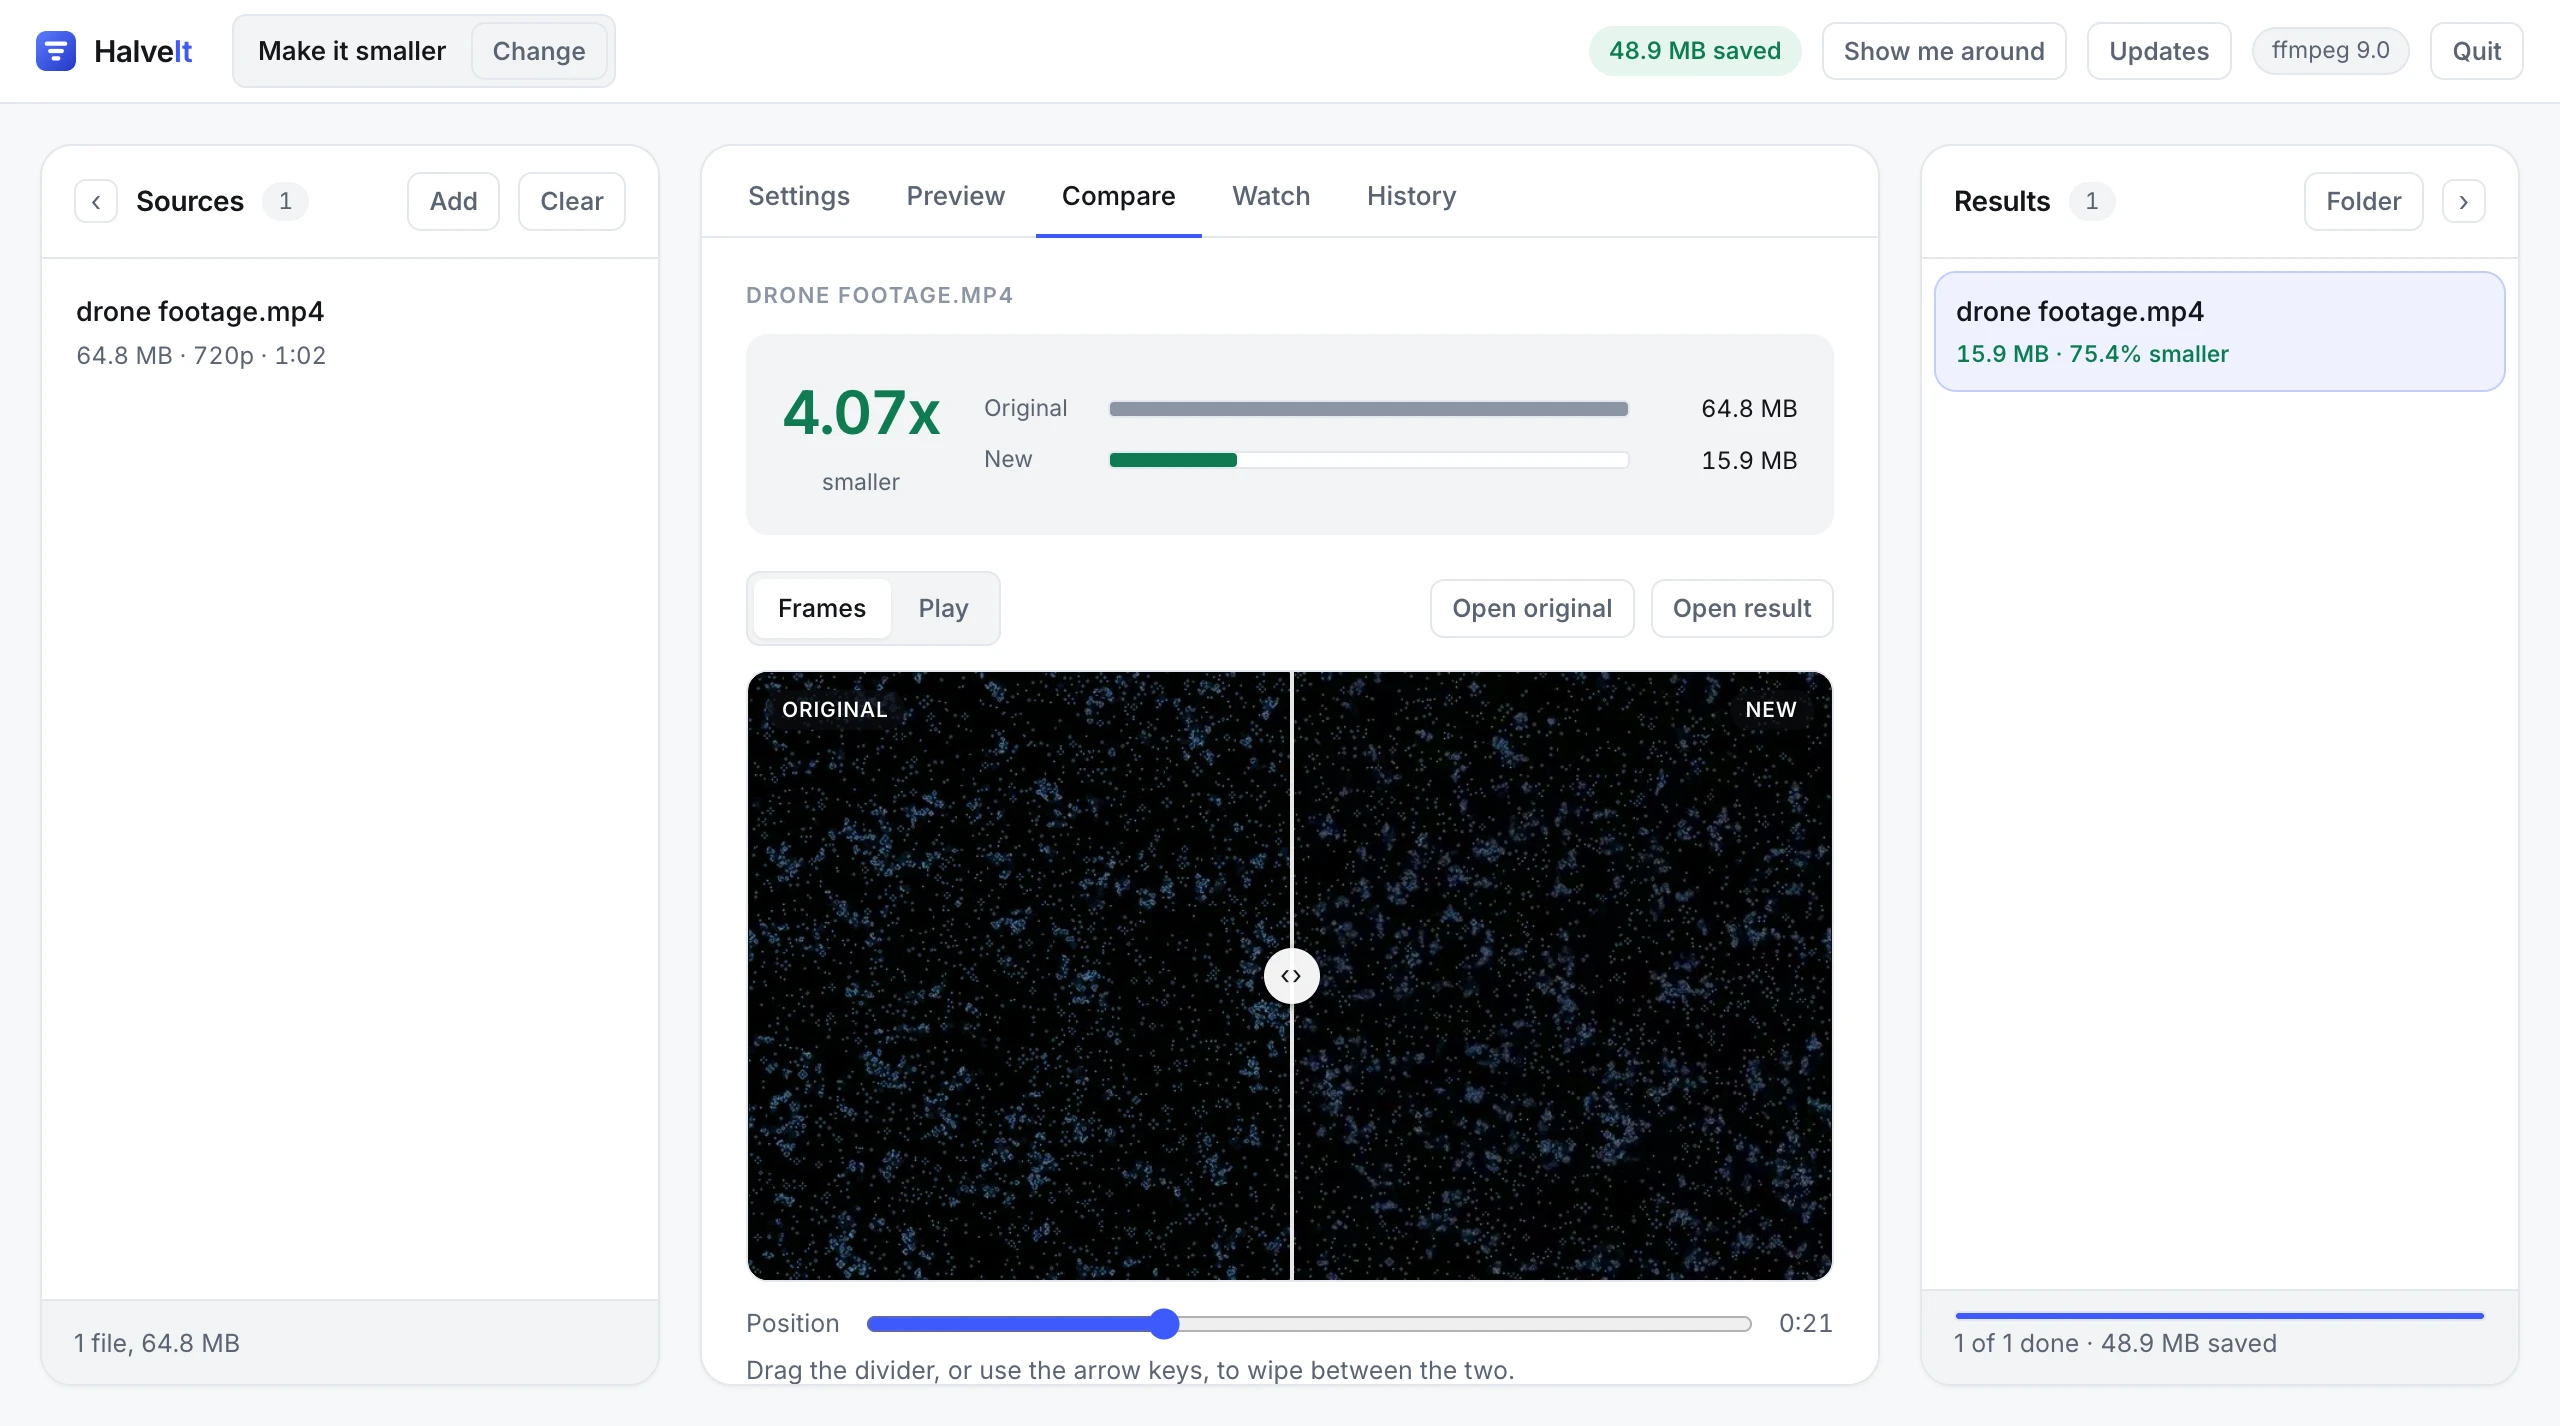Click the Position slider knob
Screen dimensions: 2560x1426
pyautogui.click(x=1164, y=1323)
